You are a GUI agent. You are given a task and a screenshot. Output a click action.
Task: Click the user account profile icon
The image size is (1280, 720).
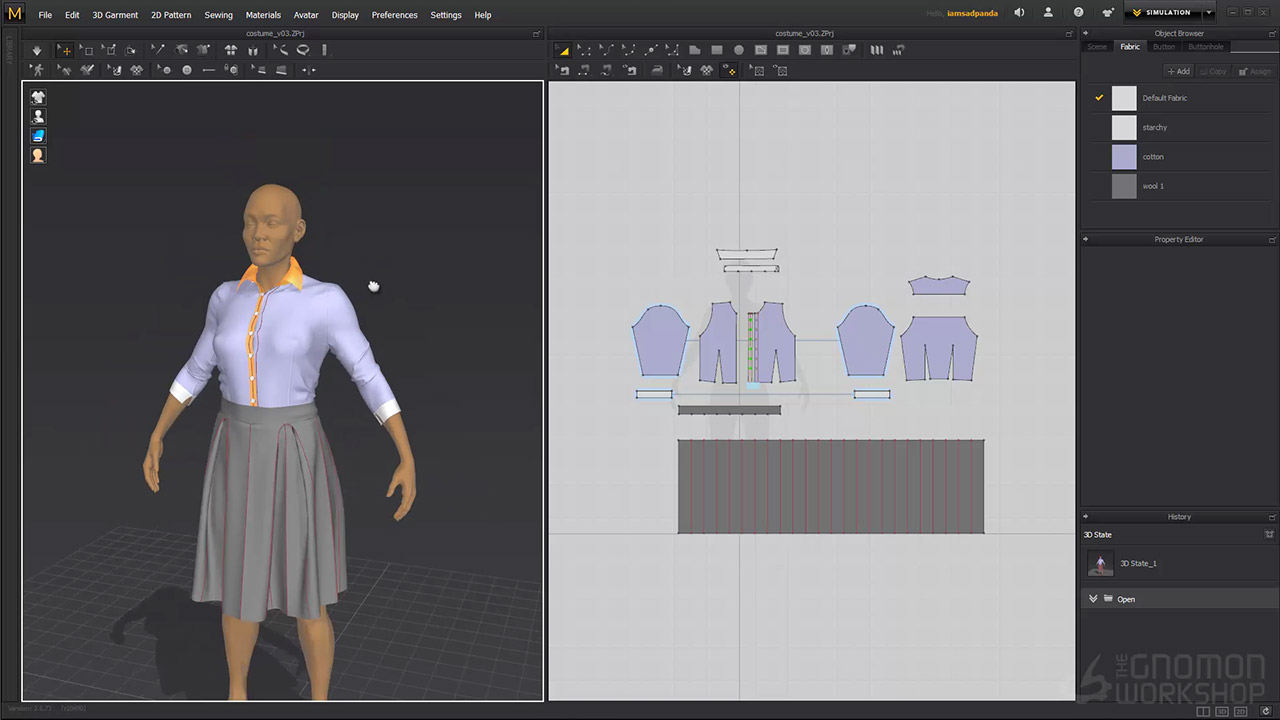pos(1048,13)
